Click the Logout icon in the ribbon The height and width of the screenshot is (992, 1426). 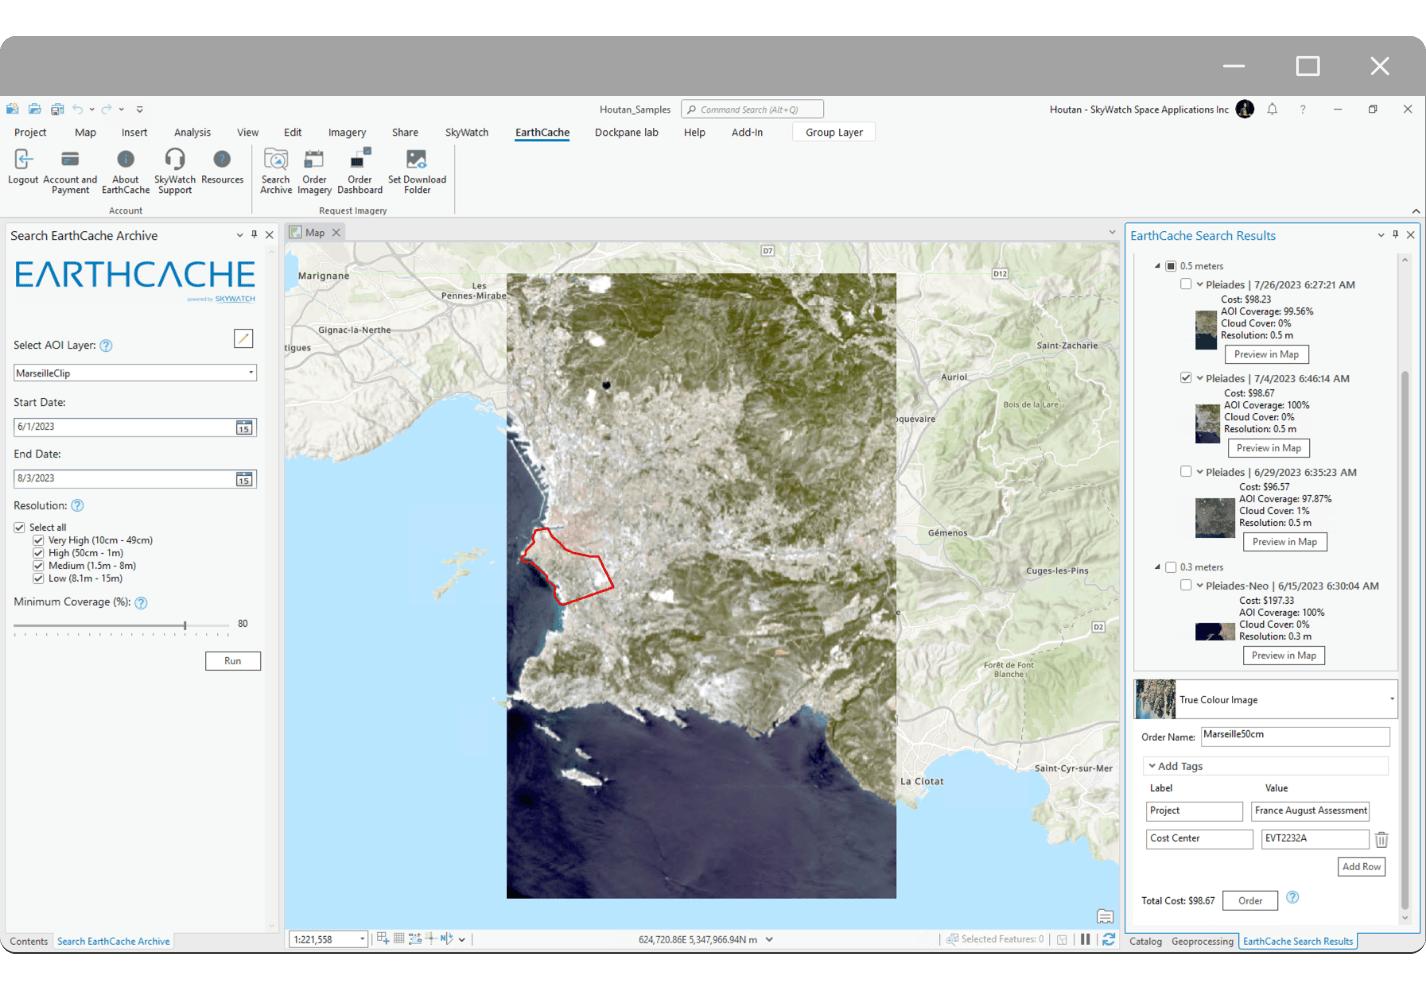(x=23, y=161)
